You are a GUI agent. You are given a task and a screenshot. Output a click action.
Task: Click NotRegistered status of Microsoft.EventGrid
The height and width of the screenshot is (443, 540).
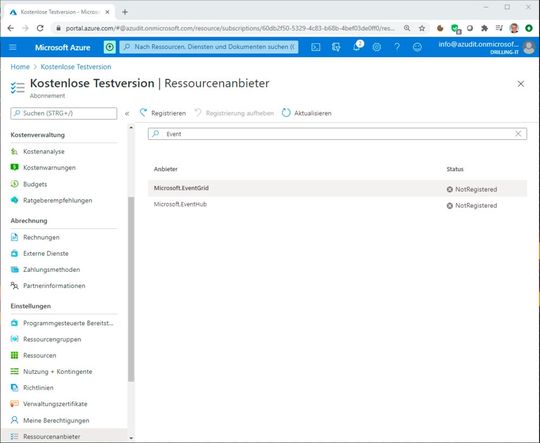click(x=472, y=189)
